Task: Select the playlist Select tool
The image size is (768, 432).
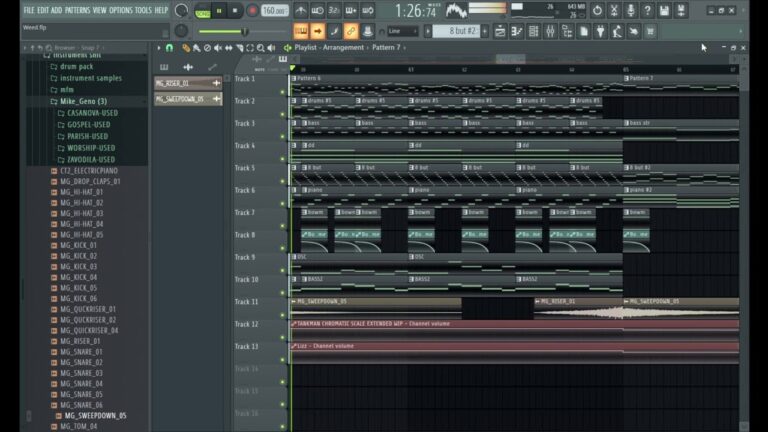Action: click(x=250, y=48)
